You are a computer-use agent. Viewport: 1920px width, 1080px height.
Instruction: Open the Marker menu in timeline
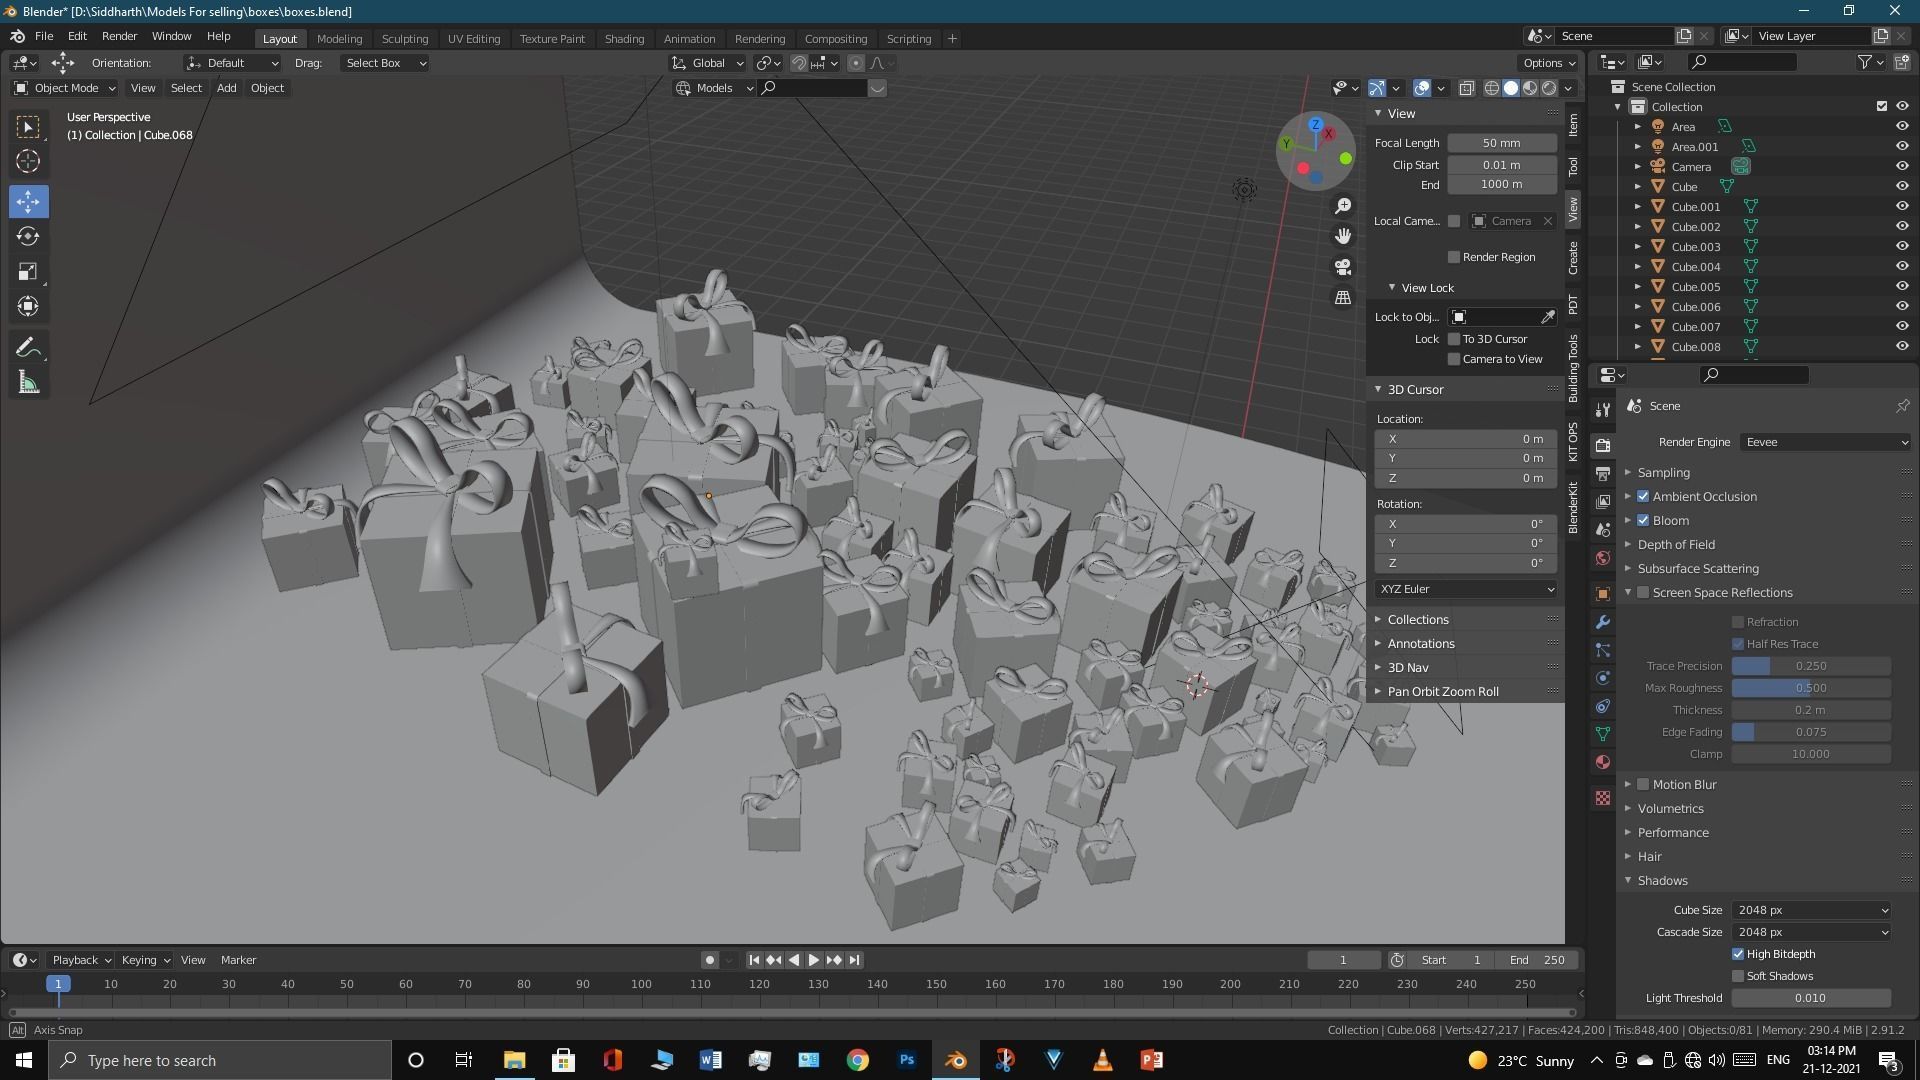pyautogui.click(x=238, y=961)
